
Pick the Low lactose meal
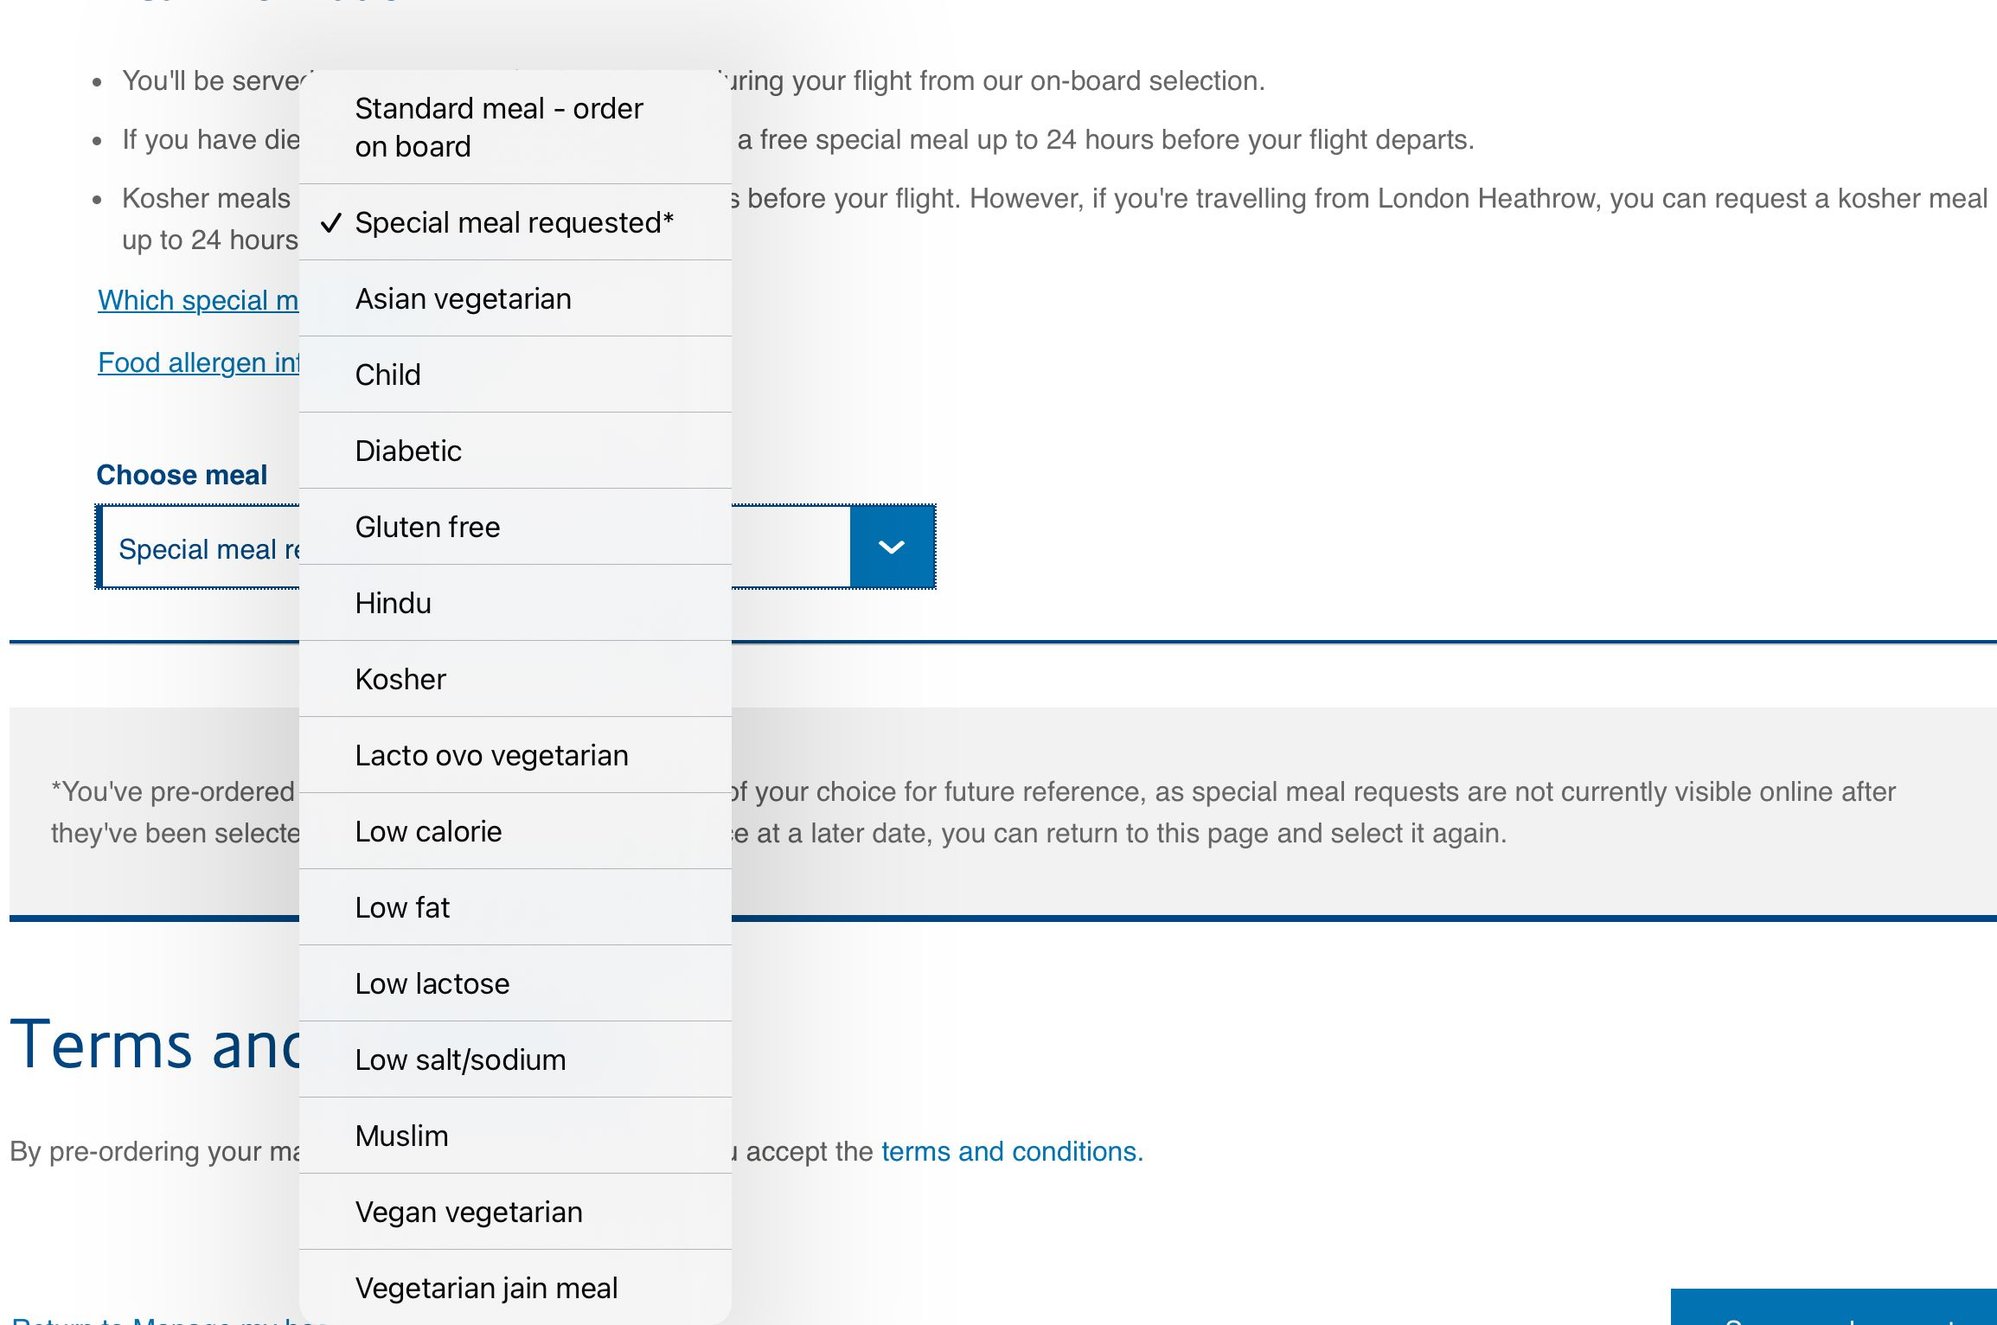click(432, 983)
